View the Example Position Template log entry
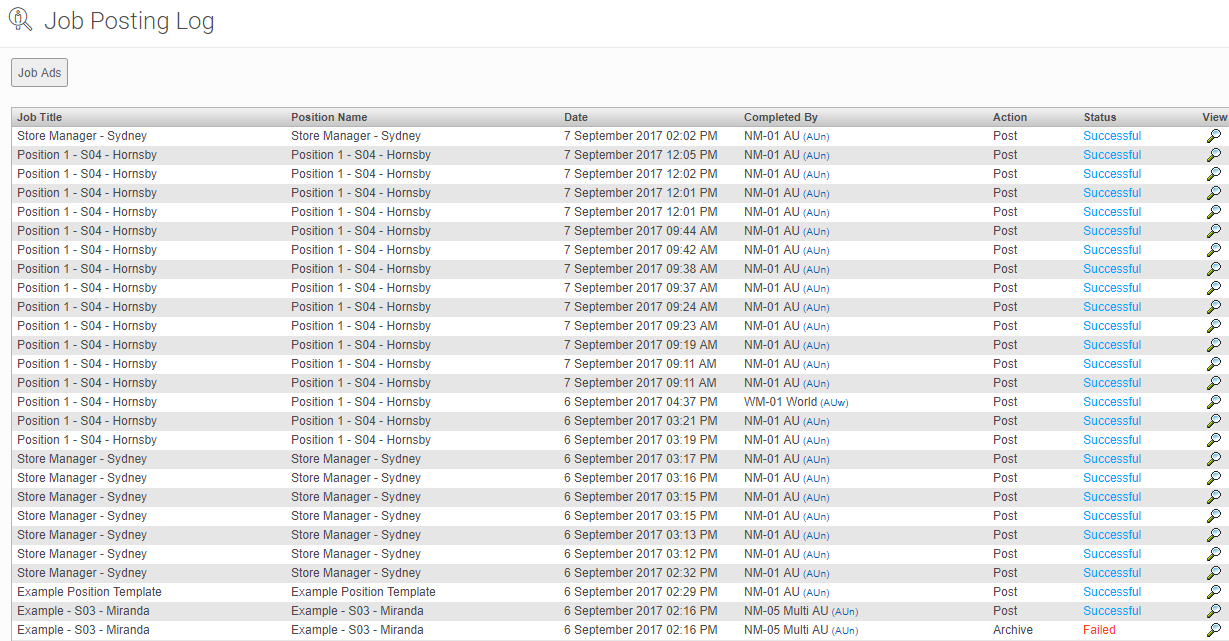This screenshot has width=1229, height=641. tap(1213, 592)
